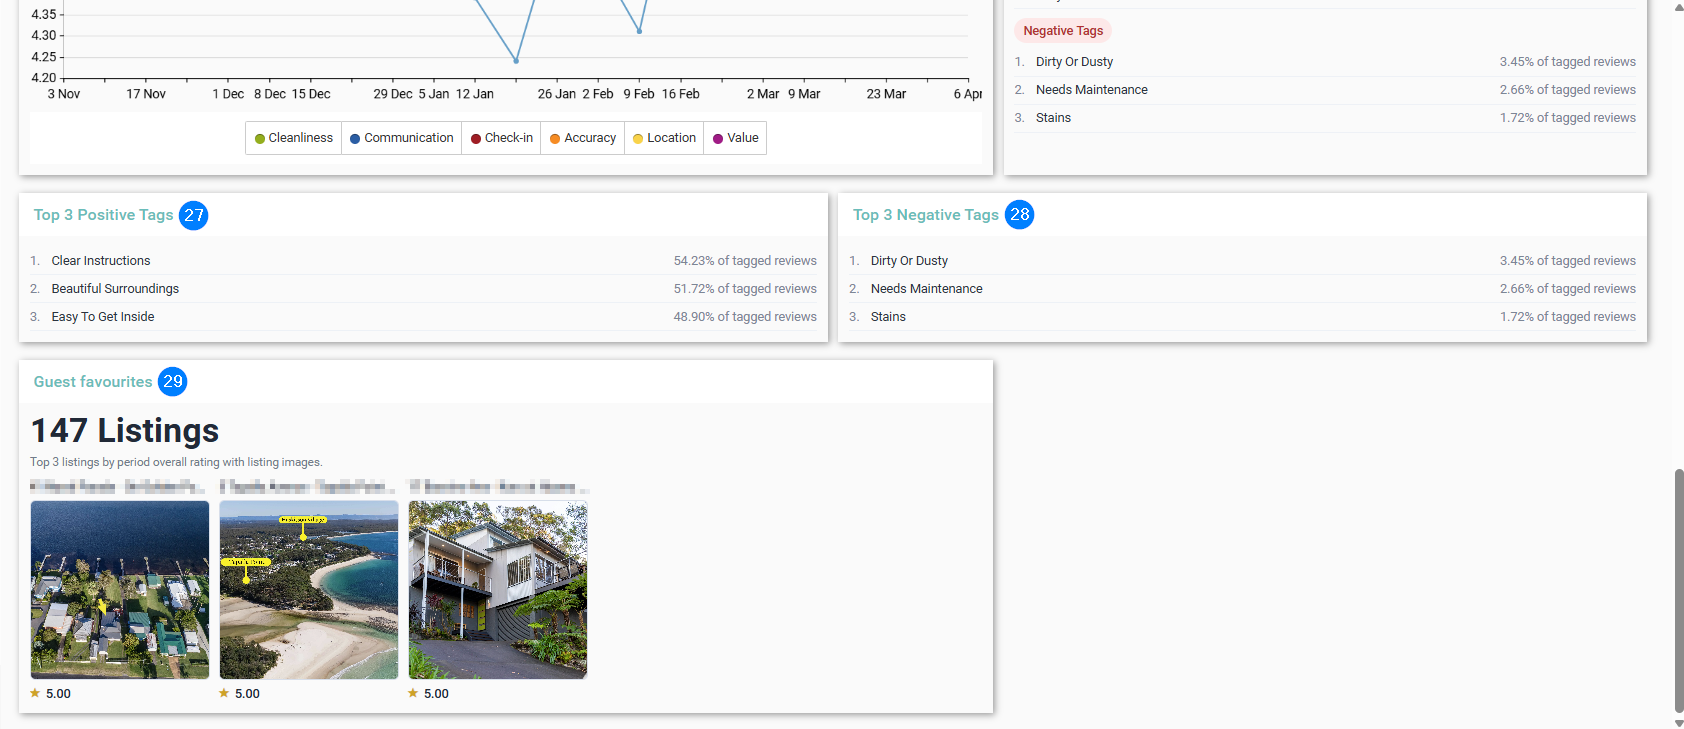
Task: Click the 3.45% value in Top 3 Negative Tags
Action: tap(1567, 261)
